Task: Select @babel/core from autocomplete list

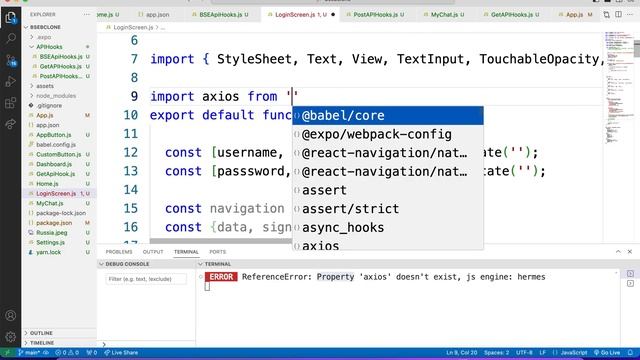Action: pos(388,116)
